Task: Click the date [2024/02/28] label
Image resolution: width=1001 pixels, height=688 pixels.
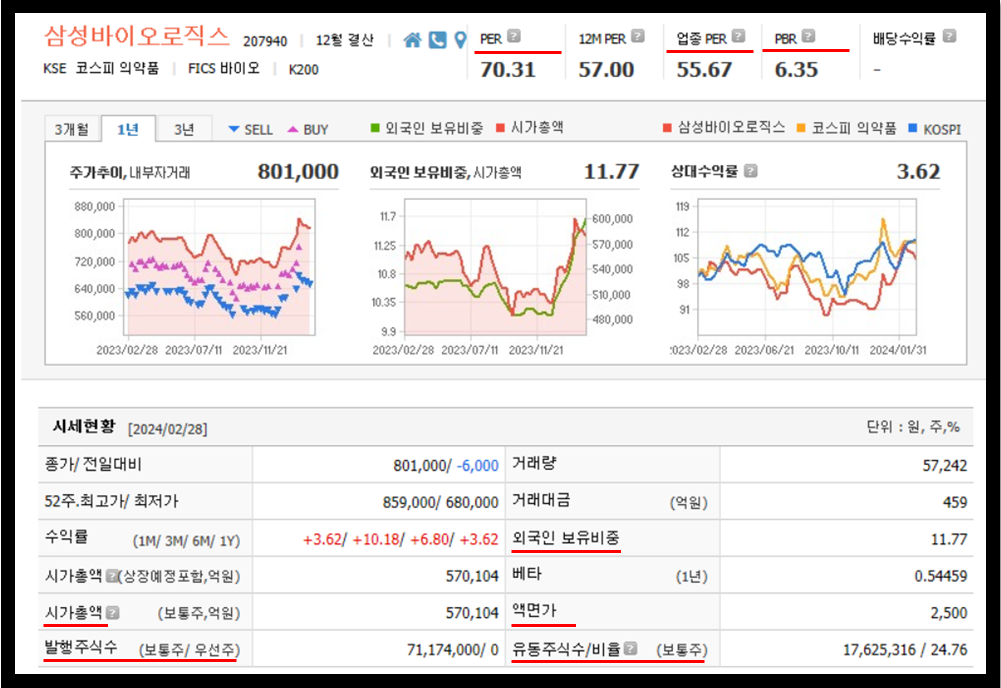Action: pyautogui.click(x=168, y=429)
